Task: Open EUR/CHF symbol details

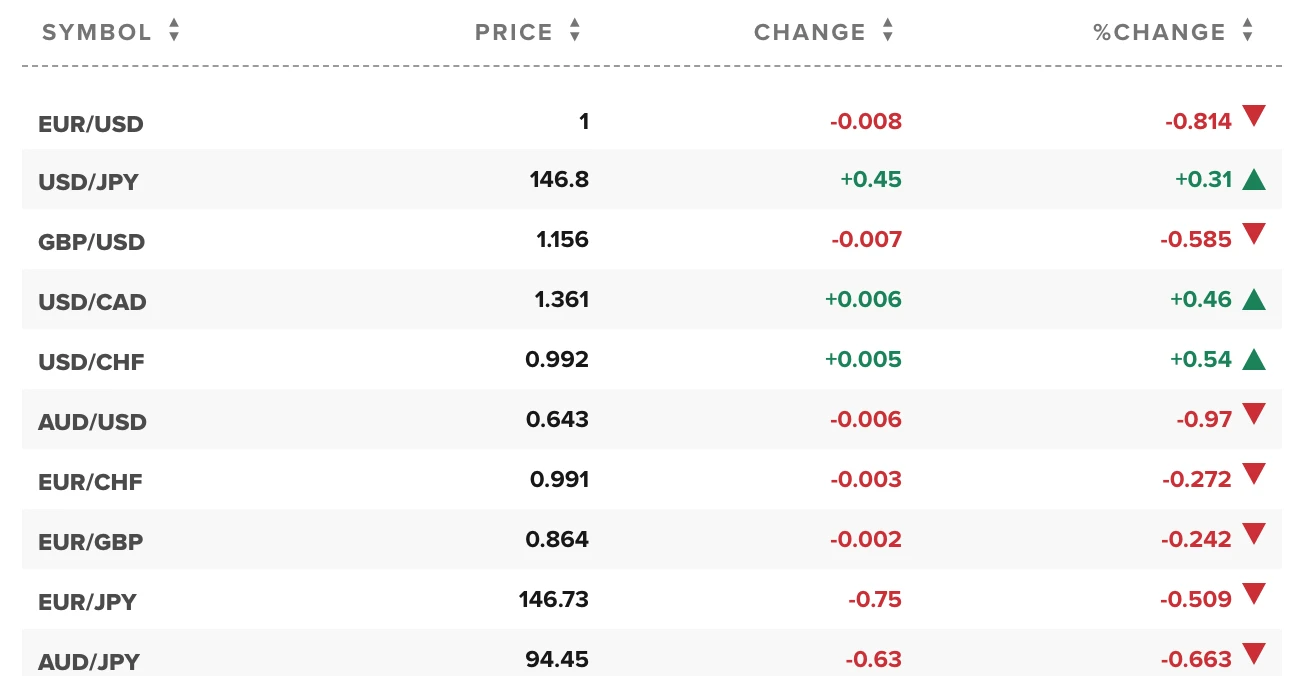Action: click(90, 483)
